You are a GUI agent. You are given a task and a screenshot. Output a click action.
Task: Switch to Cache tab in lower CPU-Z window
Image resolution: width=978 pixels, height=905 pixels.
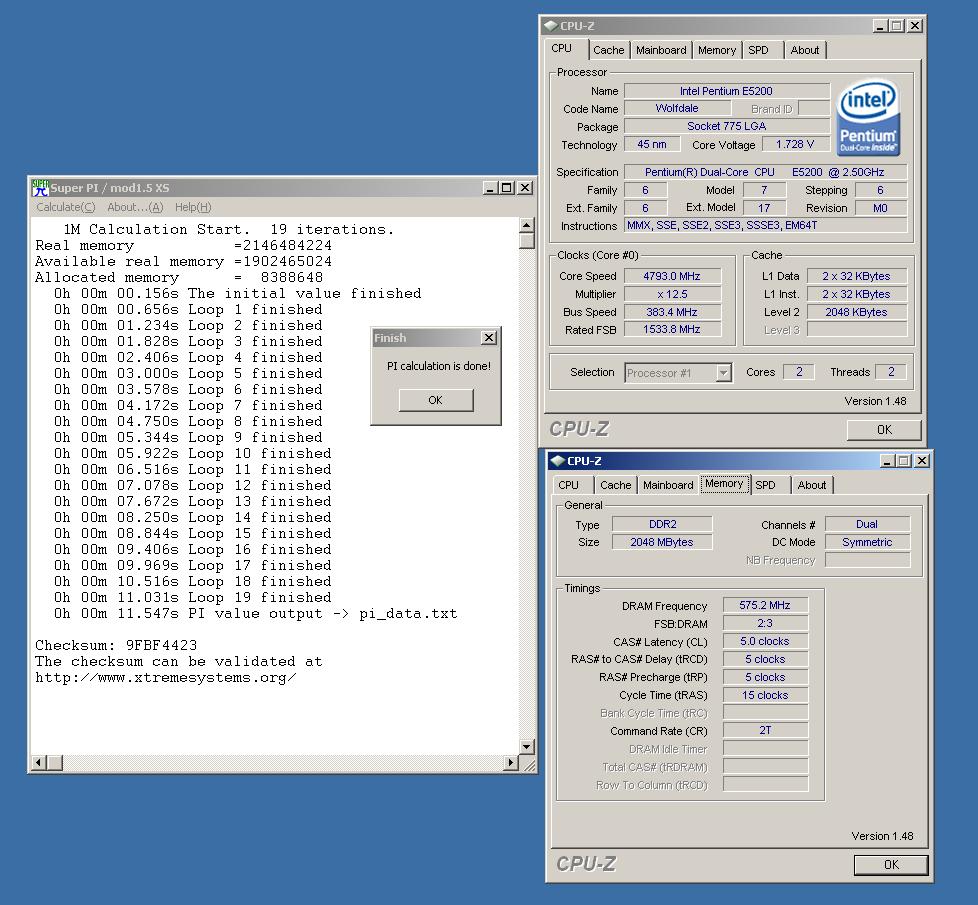coord(616,485)
